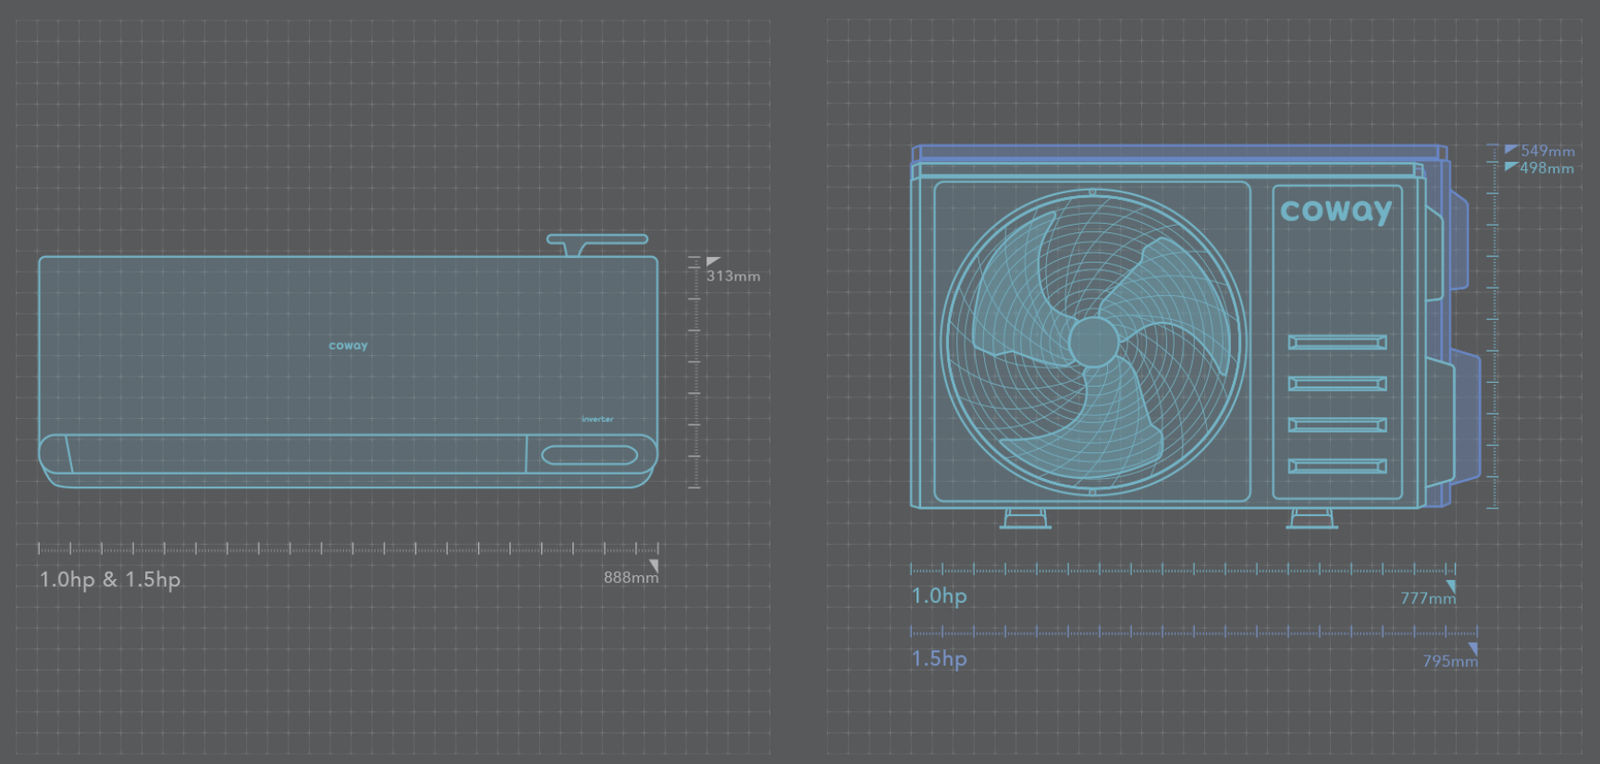Click the small coway logo on indoor unit
Screen dimensions: 1600x764
(348, 346)
